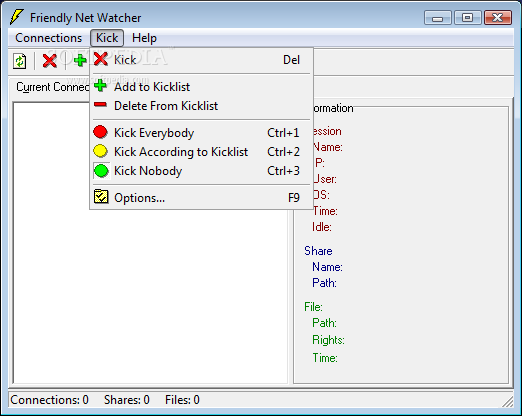Click the Share heading label
The image size is (522, 416).
[x=318, y=251]
